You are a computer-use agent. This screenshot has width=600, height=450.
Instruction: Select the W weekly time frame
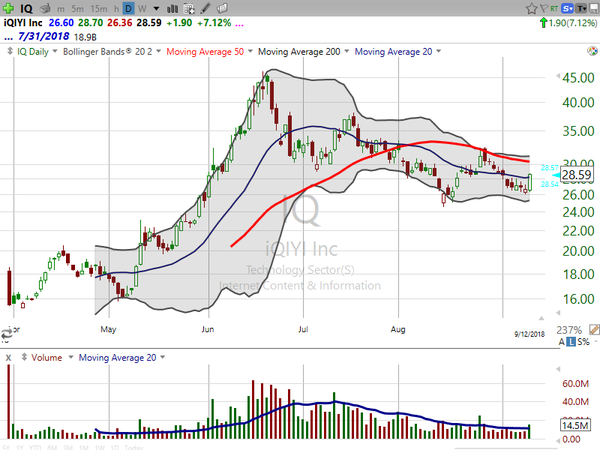click(142, 8)
